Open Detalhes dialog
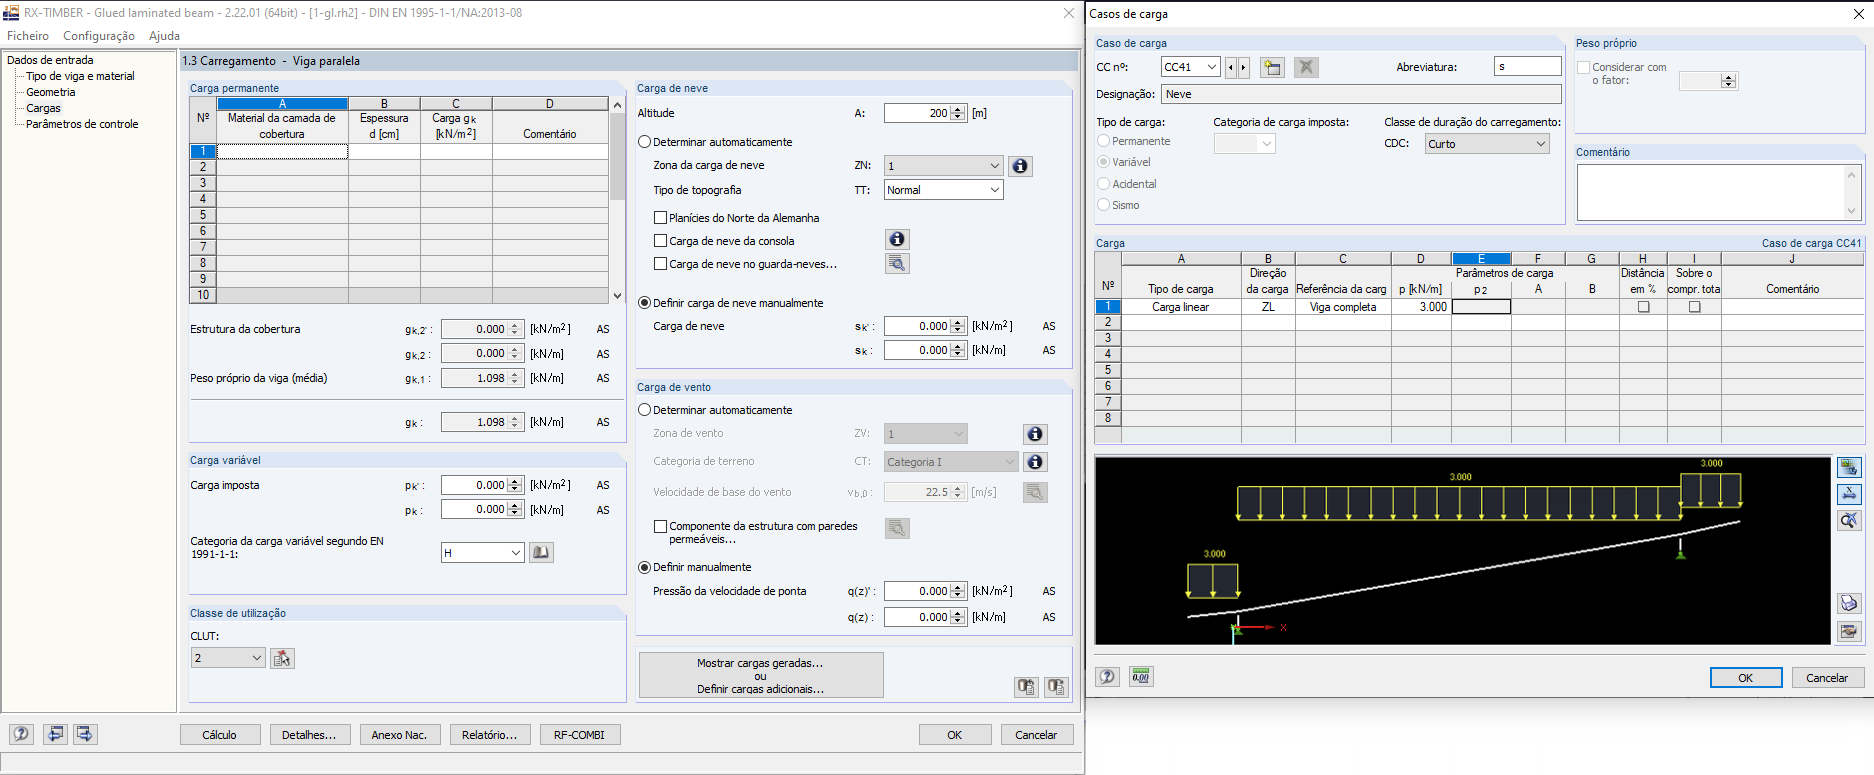This screenshot has width=1874, height=775. (x=310, y=735)
